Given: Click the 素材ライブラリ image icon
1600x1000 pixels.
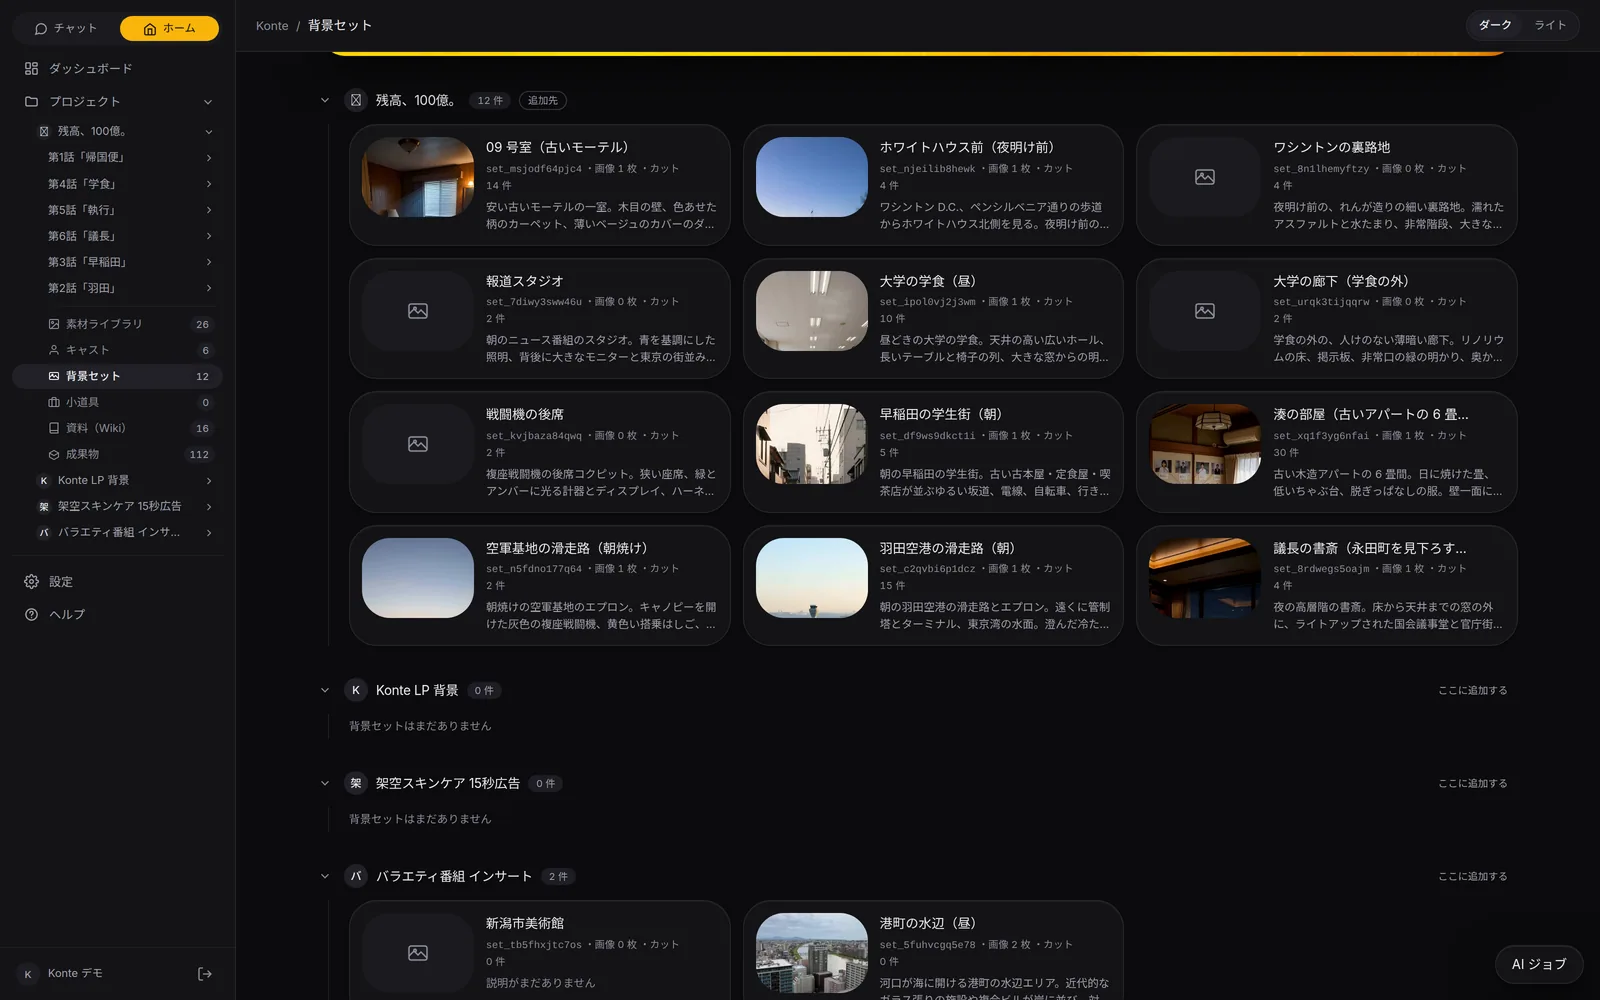Looking at the screenshot, I should 54,324.
